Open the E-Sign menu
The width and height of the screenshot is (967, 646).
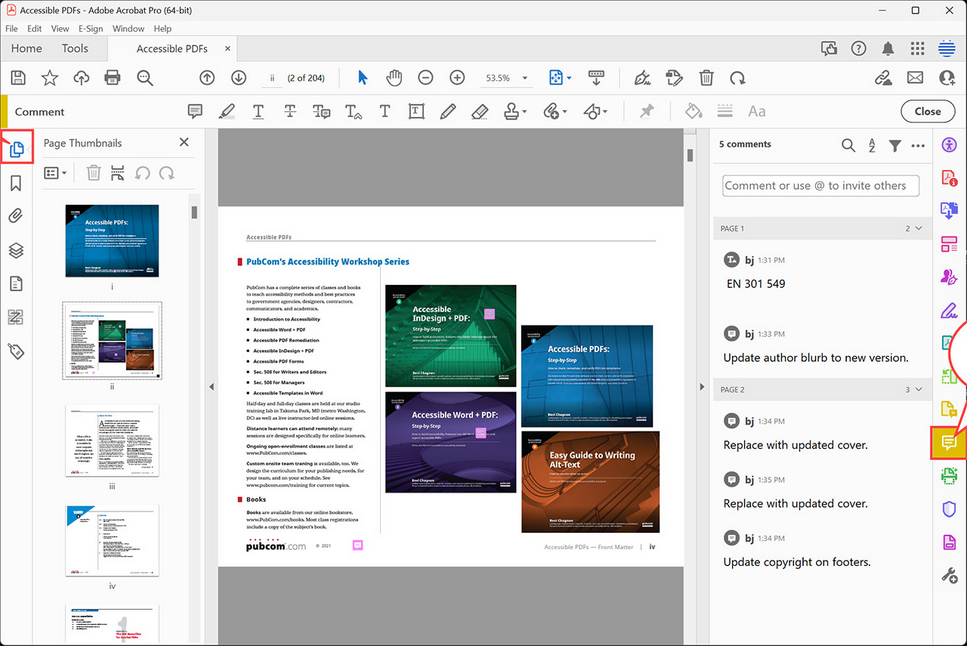[91, 28]
